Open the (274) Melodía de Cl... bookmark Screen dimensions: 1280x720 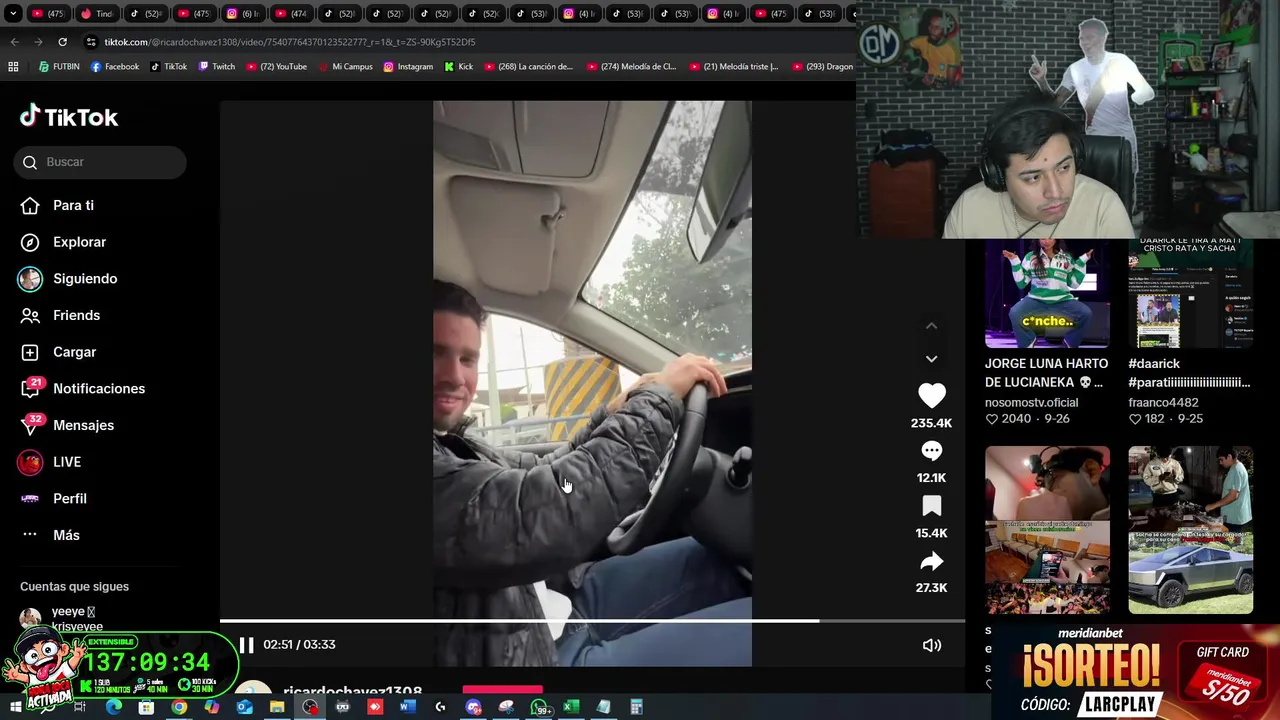(x=632, y=67)
